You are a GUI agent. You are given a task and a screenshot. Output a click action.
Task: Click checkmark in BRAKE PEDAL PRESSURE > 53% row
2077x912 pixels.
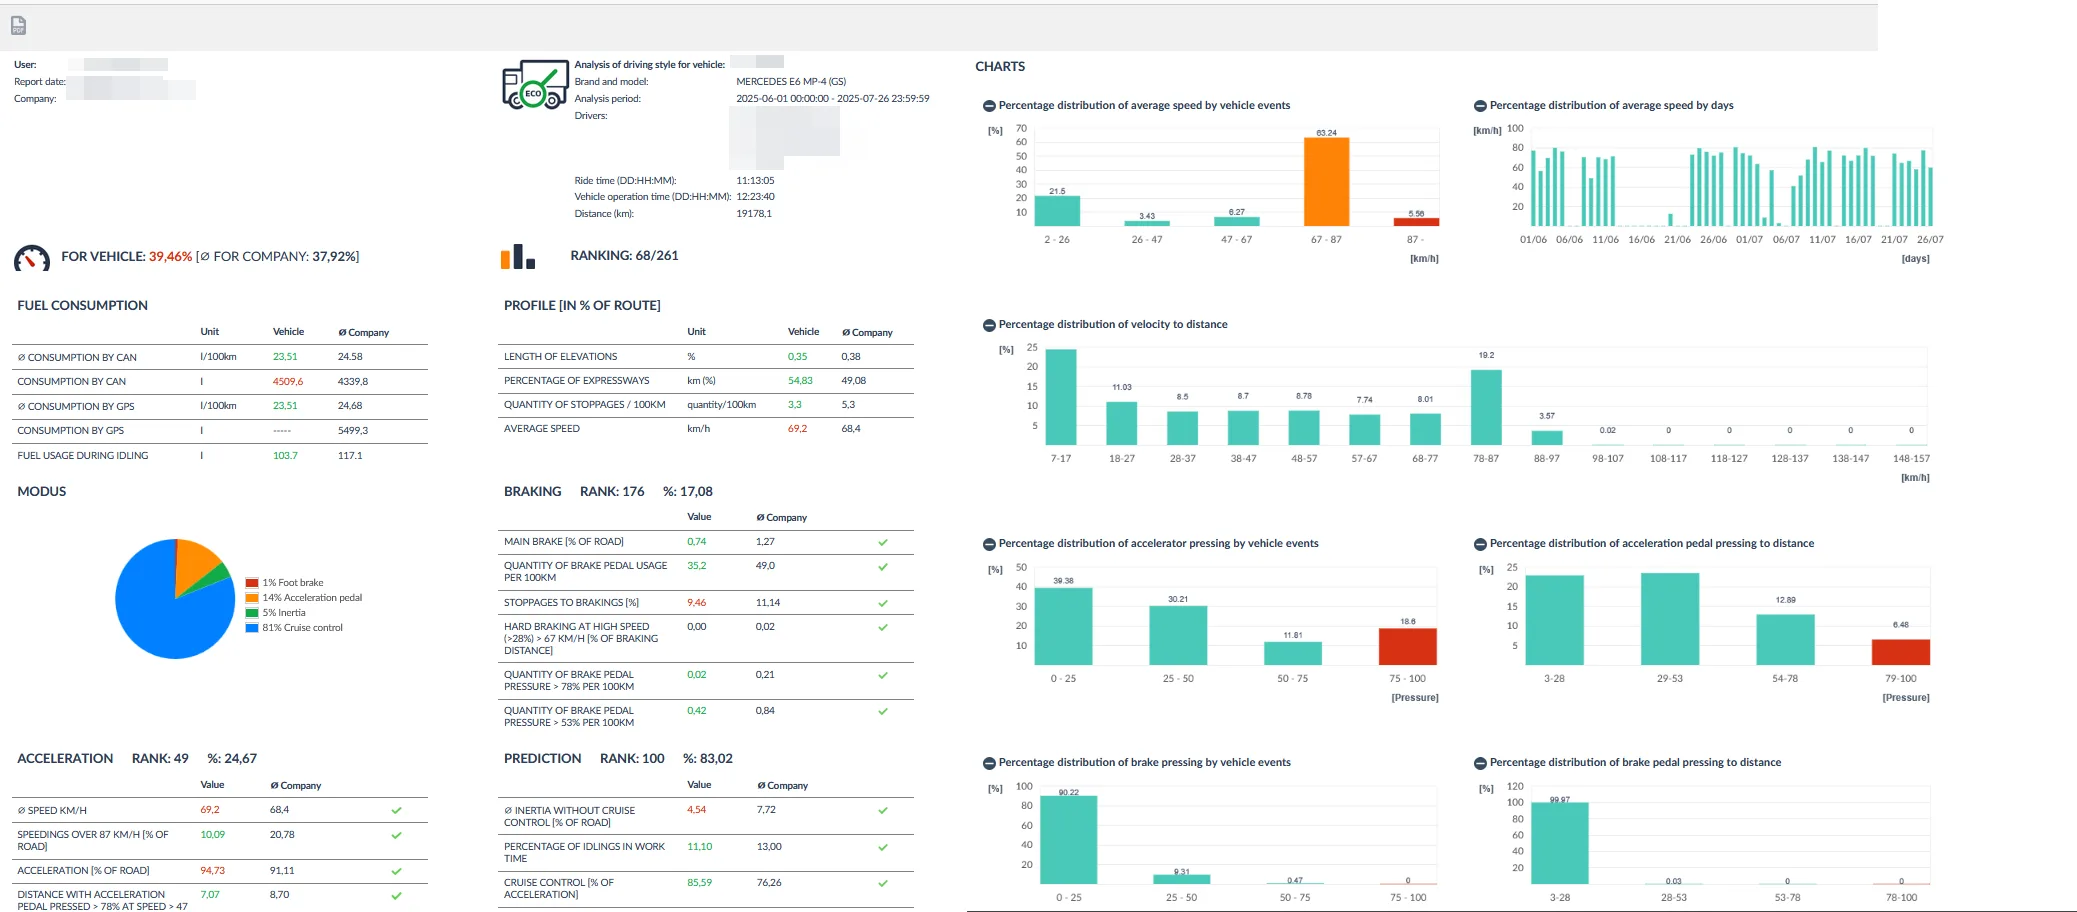click(883, 711)
